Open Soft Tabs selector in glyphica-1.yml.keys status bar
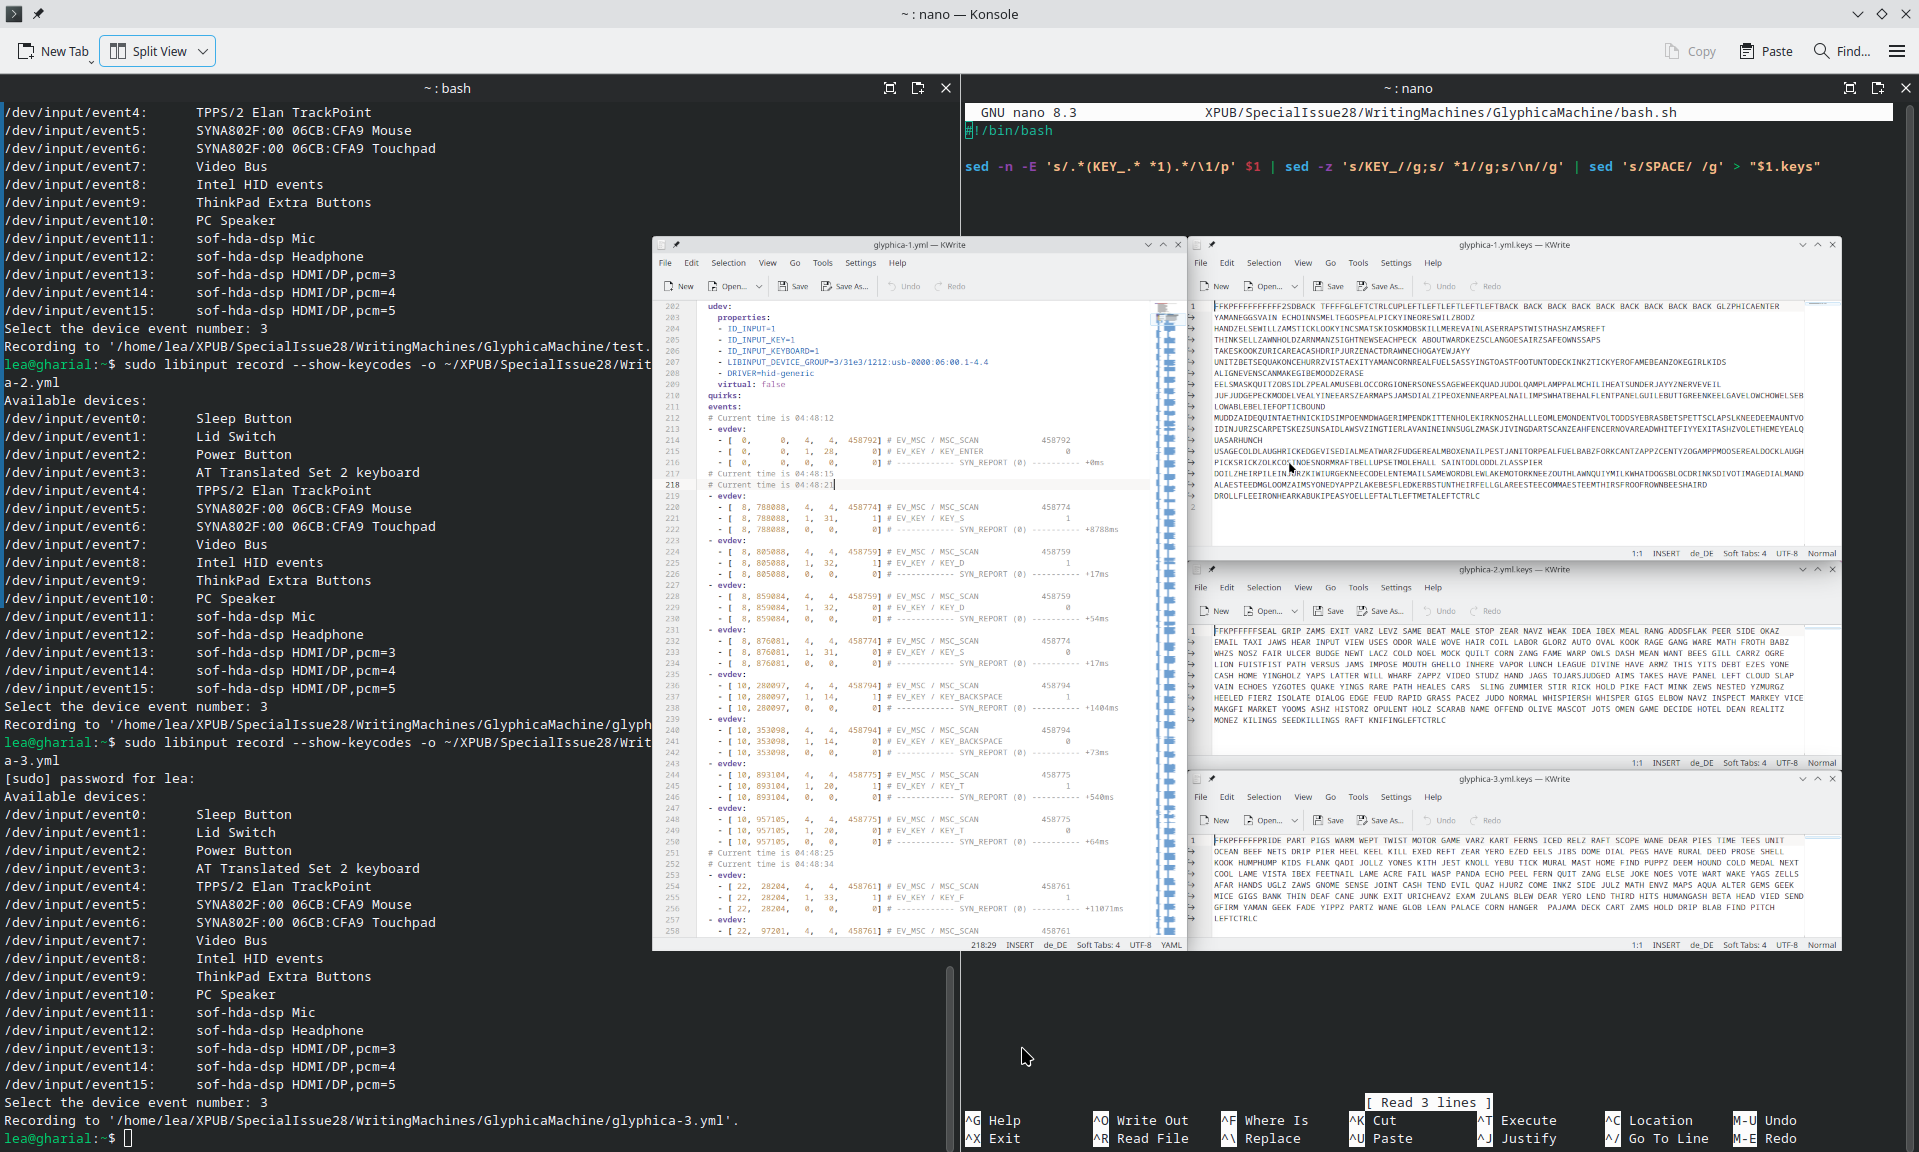The image size is (1919, 1152). [x=1744, y=553]
